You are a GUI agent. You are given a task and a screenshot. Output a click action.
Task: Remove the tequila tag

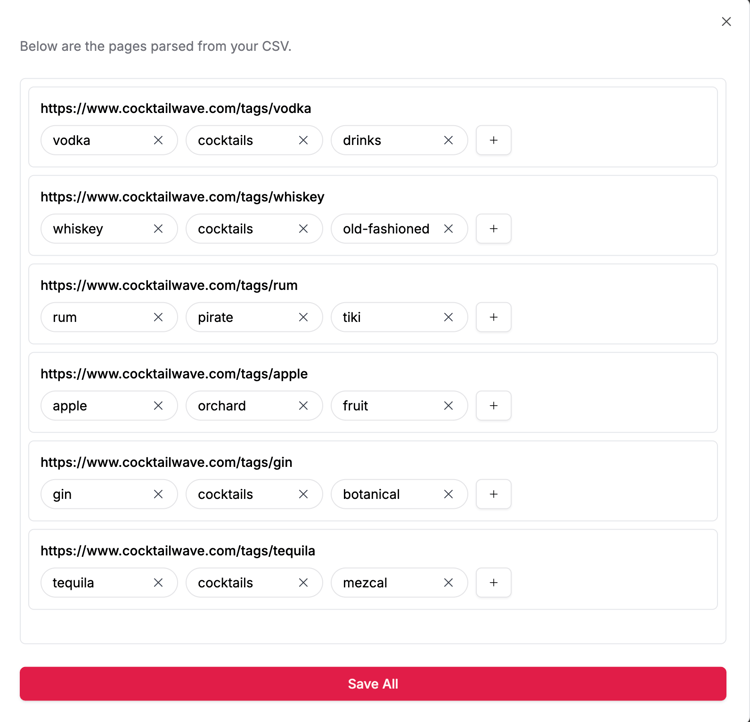pos(158,583)
